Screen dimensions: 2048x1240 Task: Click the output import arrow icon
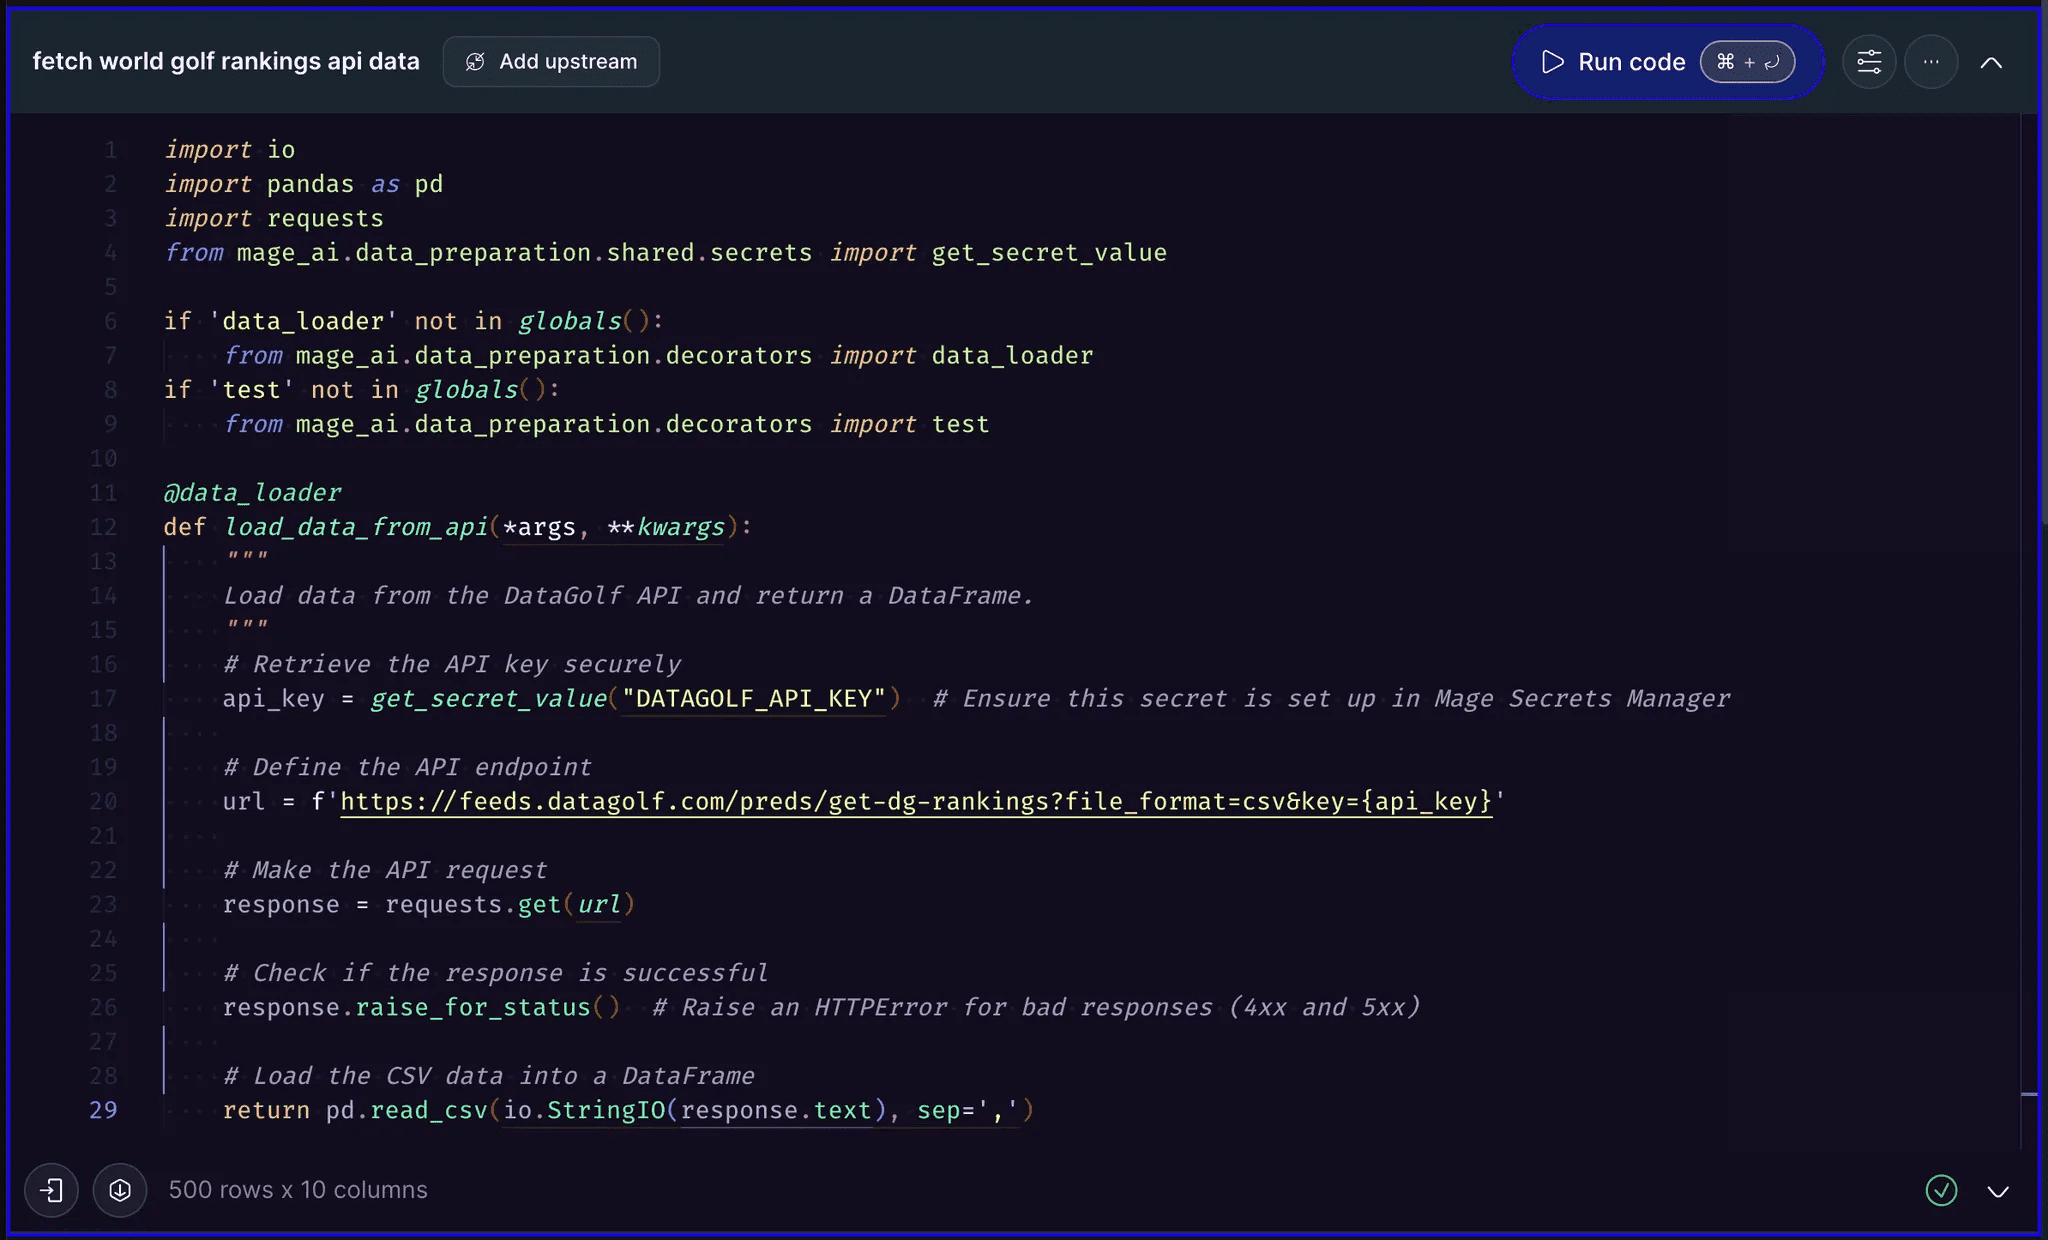pyautogui.click(x=51, y=1190)
